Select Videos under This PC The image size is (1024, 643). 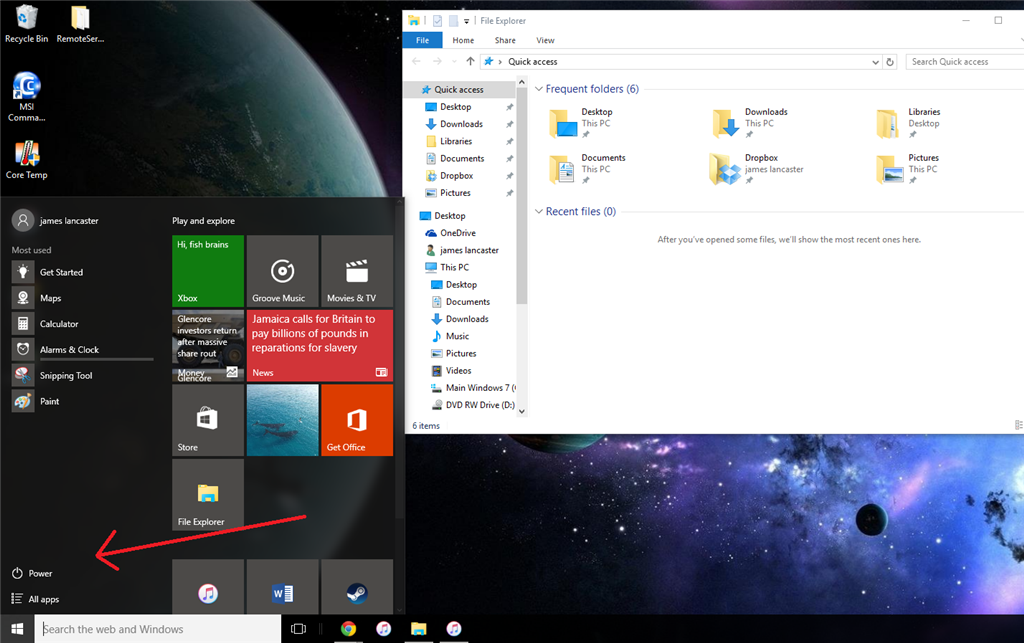pyautogui.click(x=458, y=371)
